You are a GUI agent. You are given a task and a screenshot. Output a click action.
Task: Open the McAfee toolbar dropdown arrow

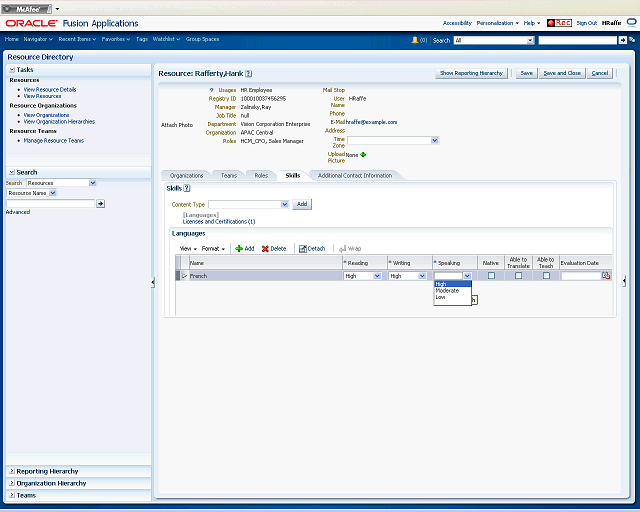[58, 9]
